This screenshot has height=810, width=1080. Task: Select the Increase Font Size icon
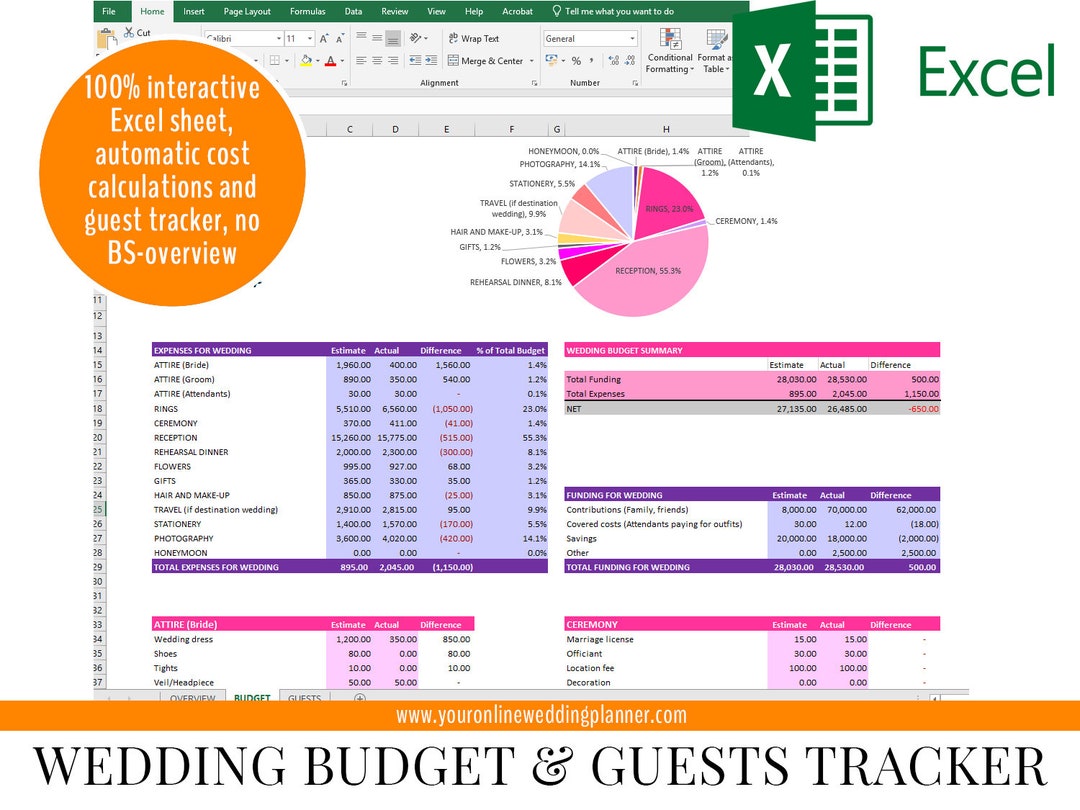click(x=323, y=38)
